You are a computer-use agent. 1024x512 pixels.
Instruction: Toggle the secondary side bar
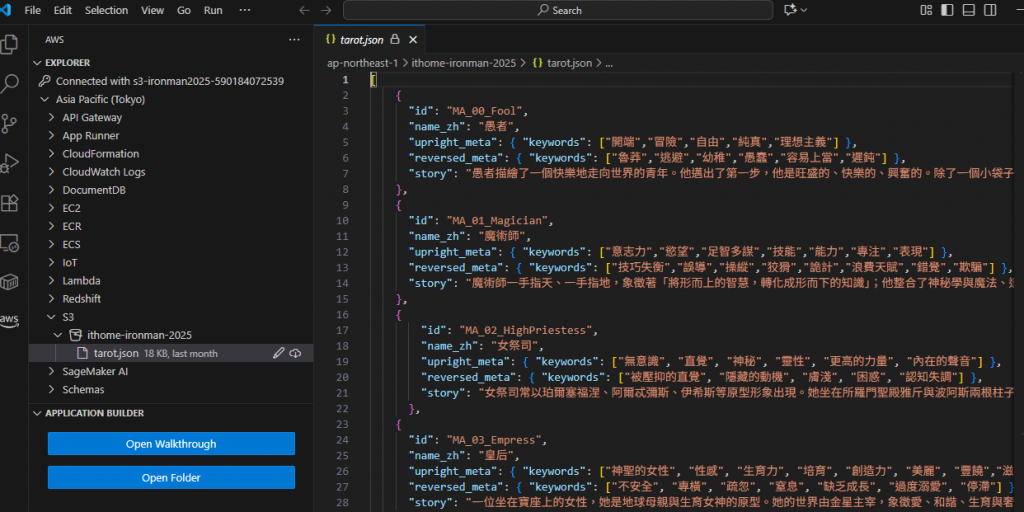(x=990, y=10)
